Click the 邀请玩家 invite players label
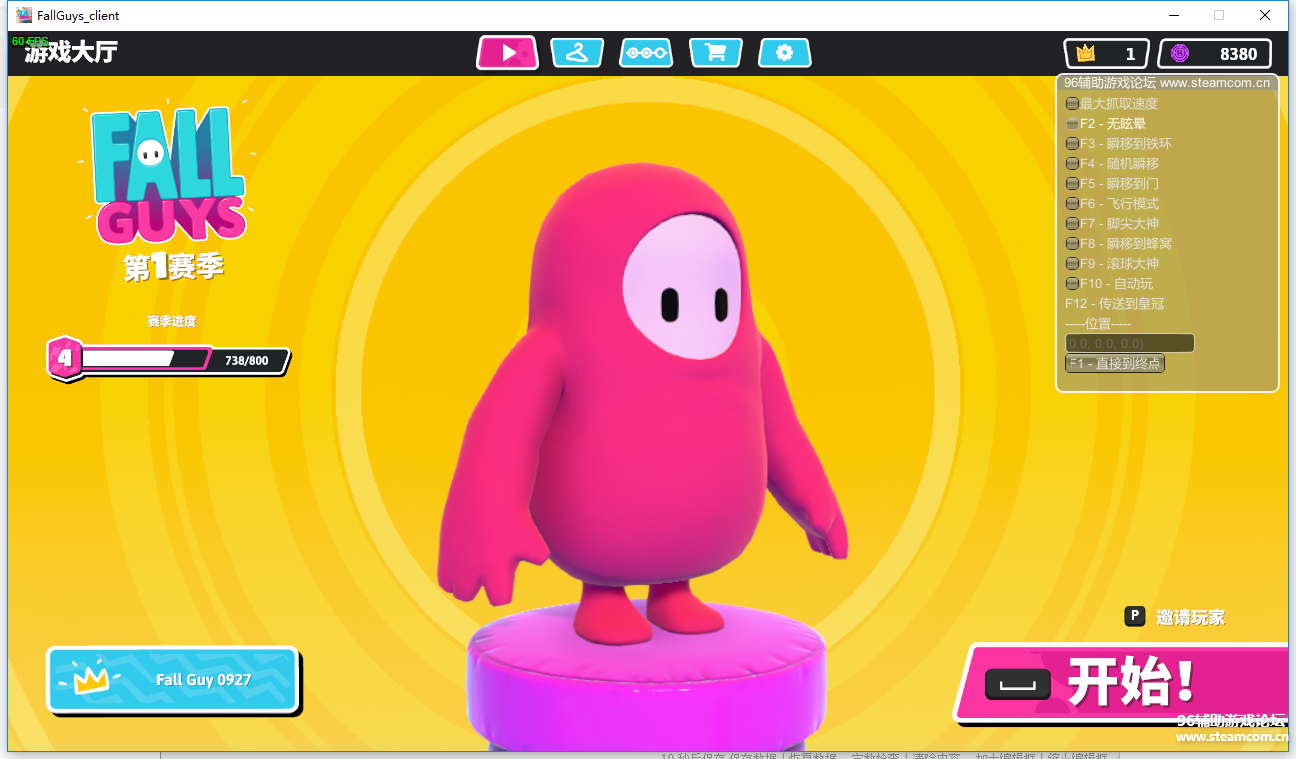 1190,617
